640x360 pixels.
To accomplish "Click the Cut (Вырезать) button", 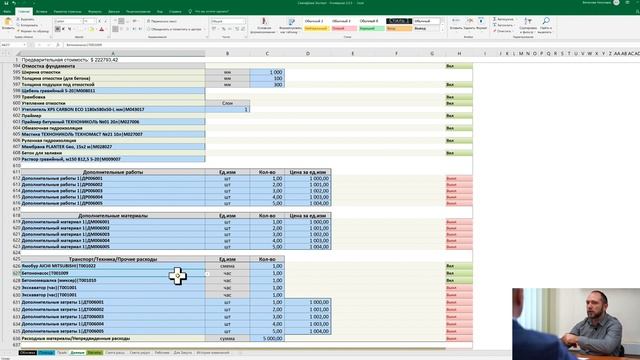I will pos(26,20).
